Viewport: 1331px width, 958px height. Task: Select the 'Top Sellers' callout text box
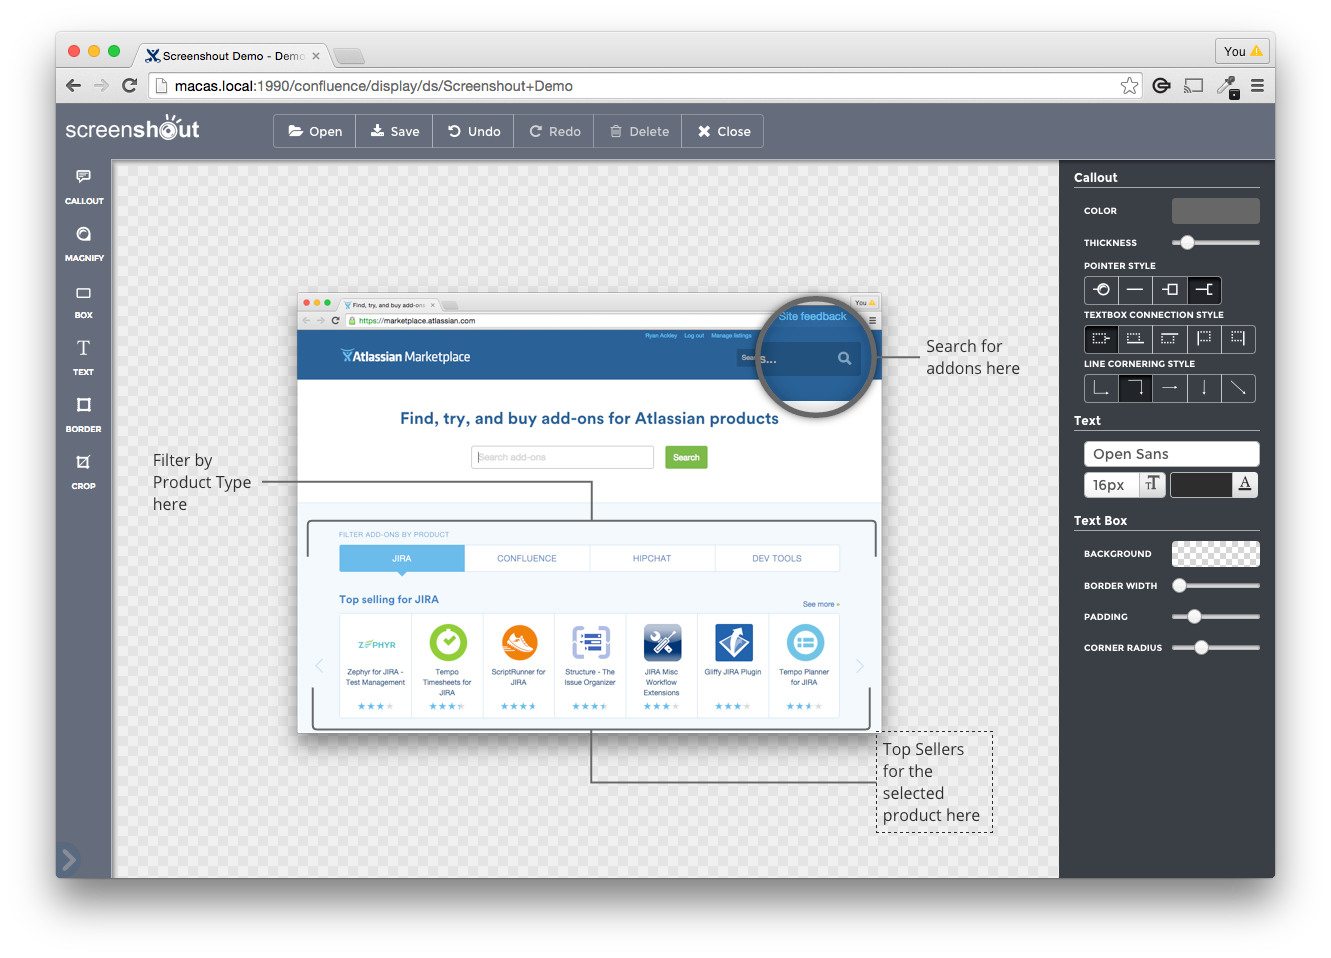click(935, 782)
